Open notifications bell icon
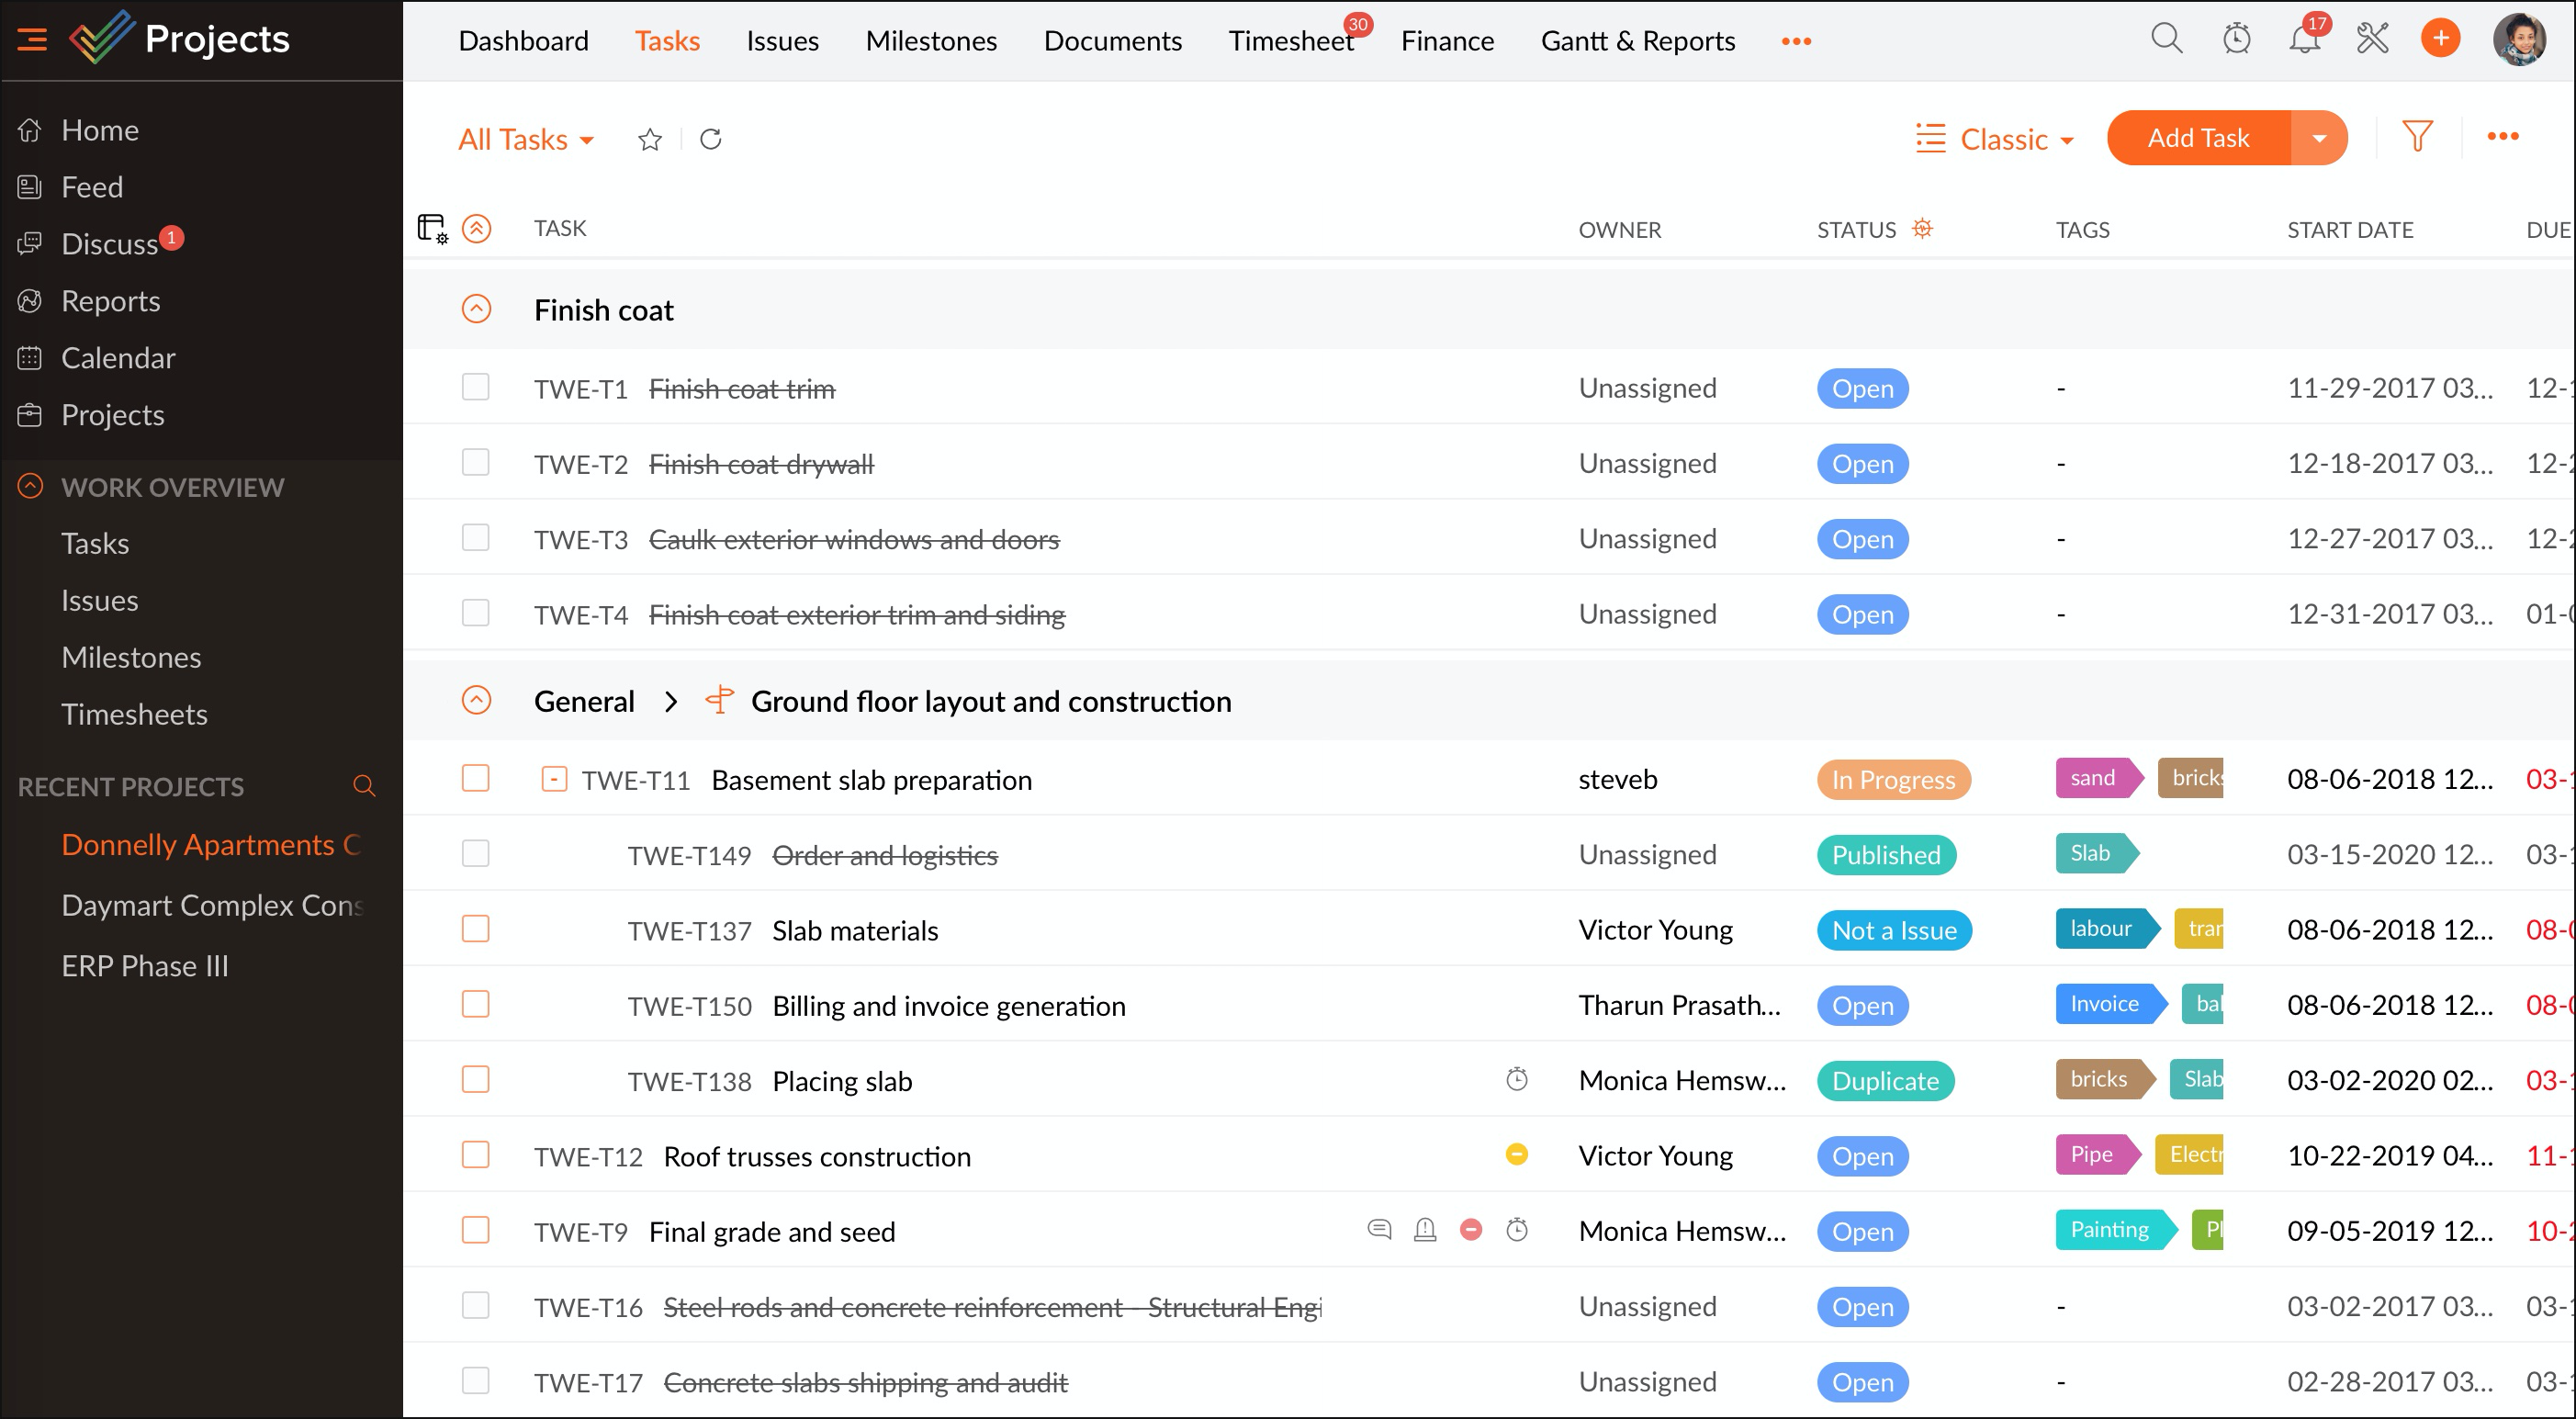2576x1419 pixels. (x=2304, y=40)
